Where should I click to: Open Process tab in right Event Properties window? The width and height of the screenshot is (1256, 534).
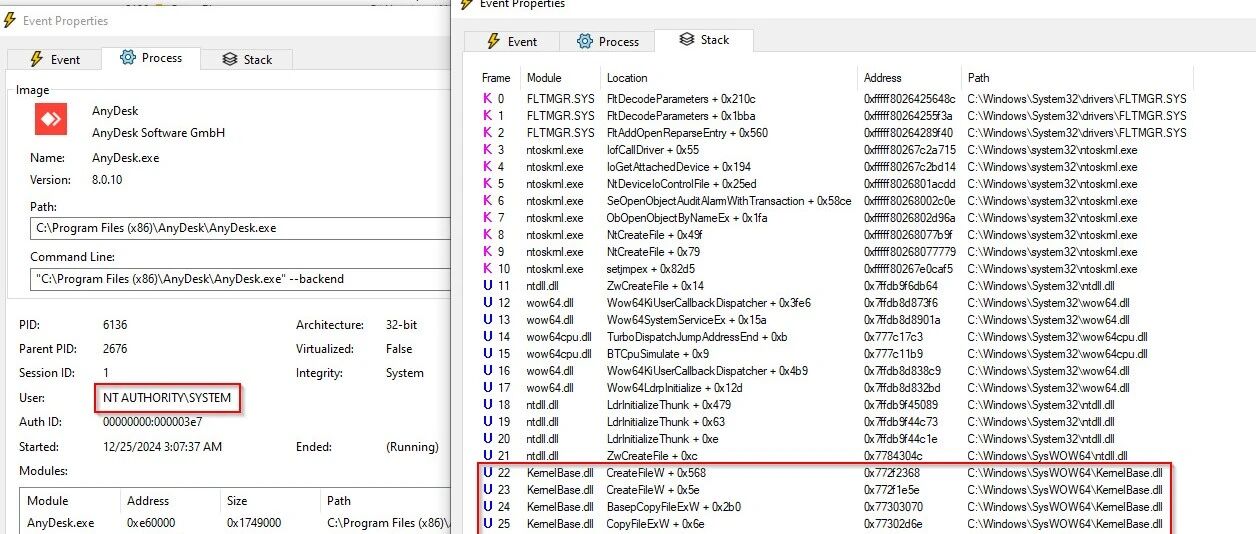607,41
